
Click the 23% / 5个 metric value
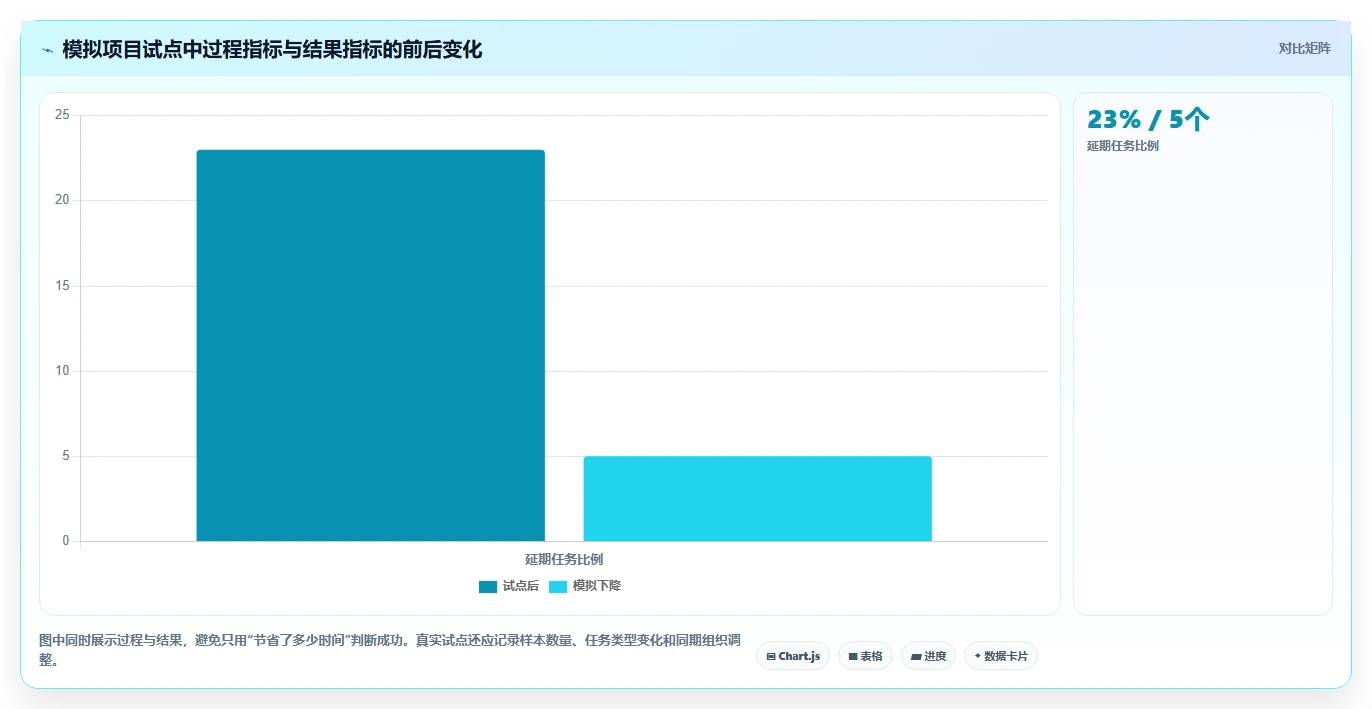pyautogui.click(x=1148, y=120)
